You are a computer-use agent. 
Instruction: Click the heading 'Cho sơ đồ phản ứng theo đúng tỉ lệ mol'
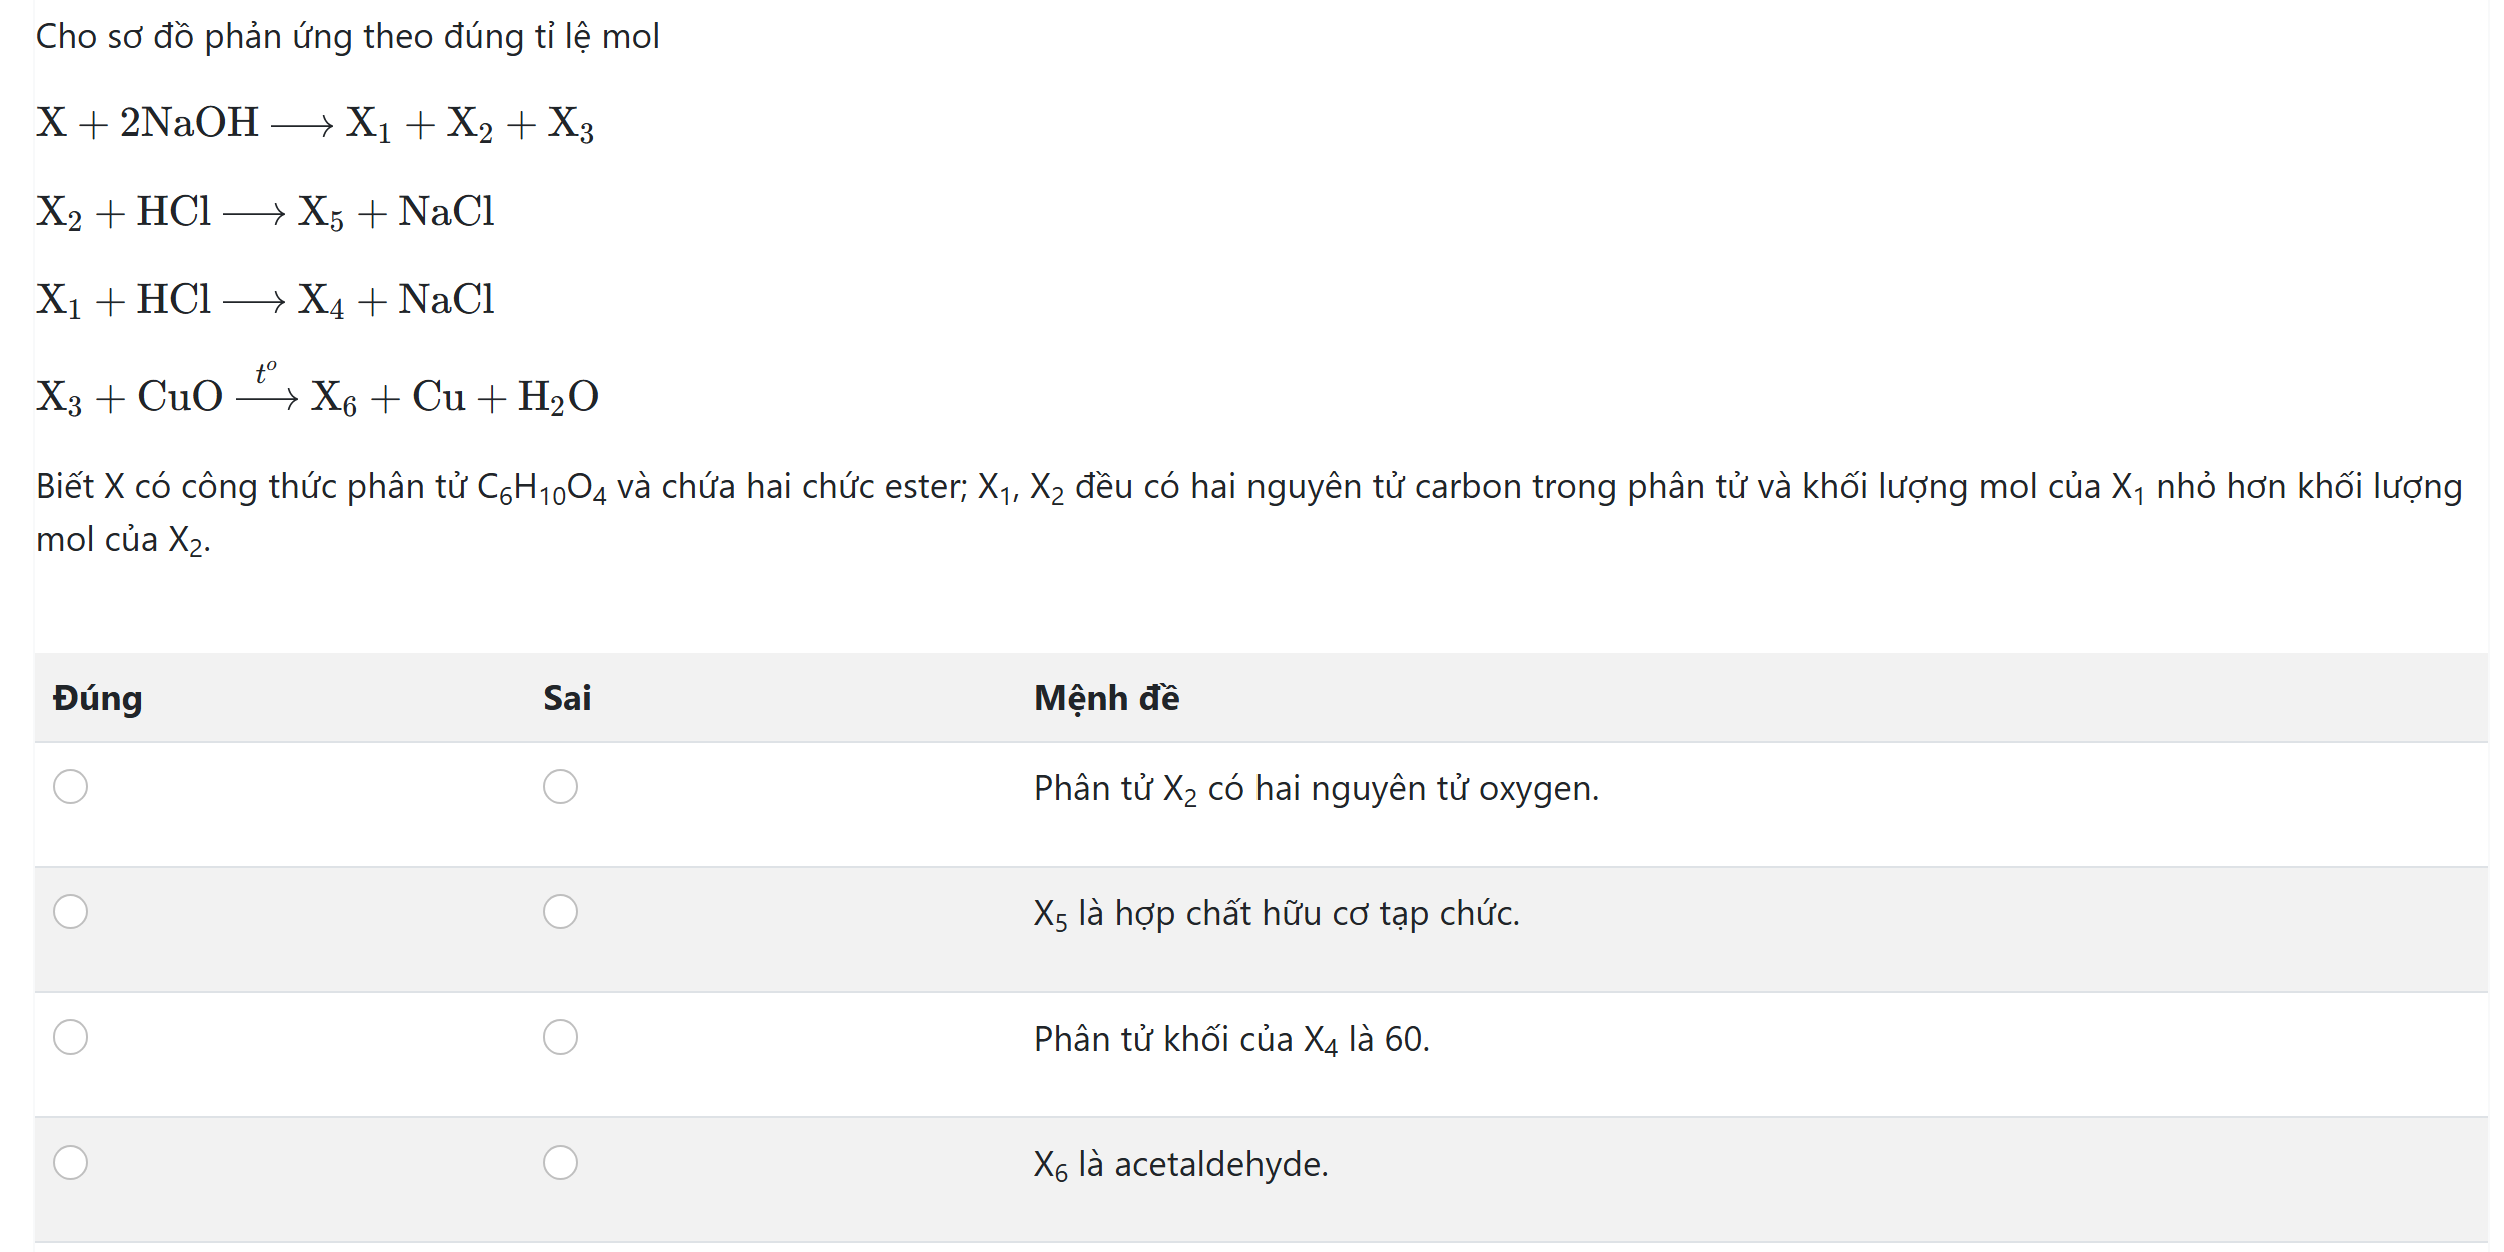pyautogui.click(x=347, y=37)
